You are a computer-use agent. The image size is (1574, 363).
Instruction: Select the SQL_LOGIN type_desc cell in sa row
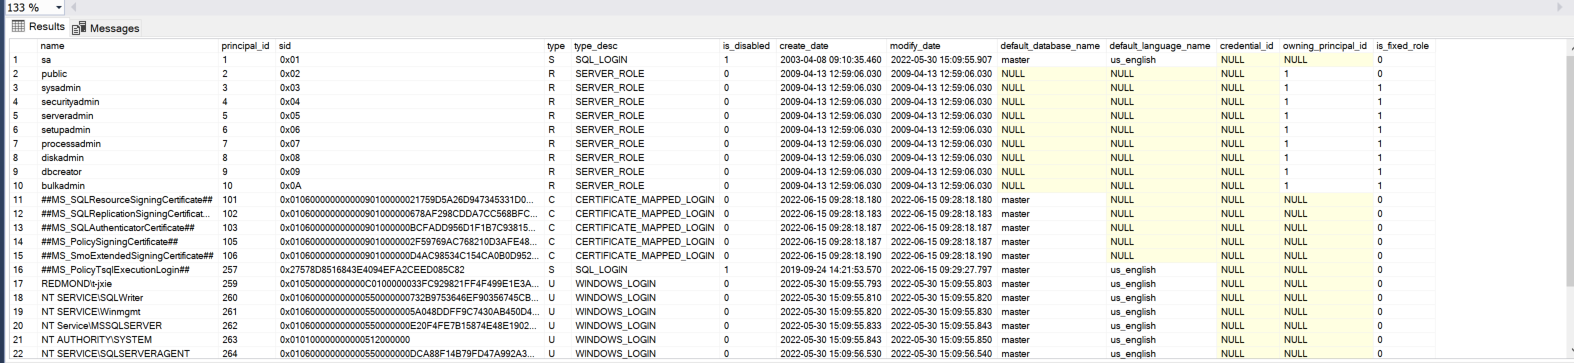(646, 60)
